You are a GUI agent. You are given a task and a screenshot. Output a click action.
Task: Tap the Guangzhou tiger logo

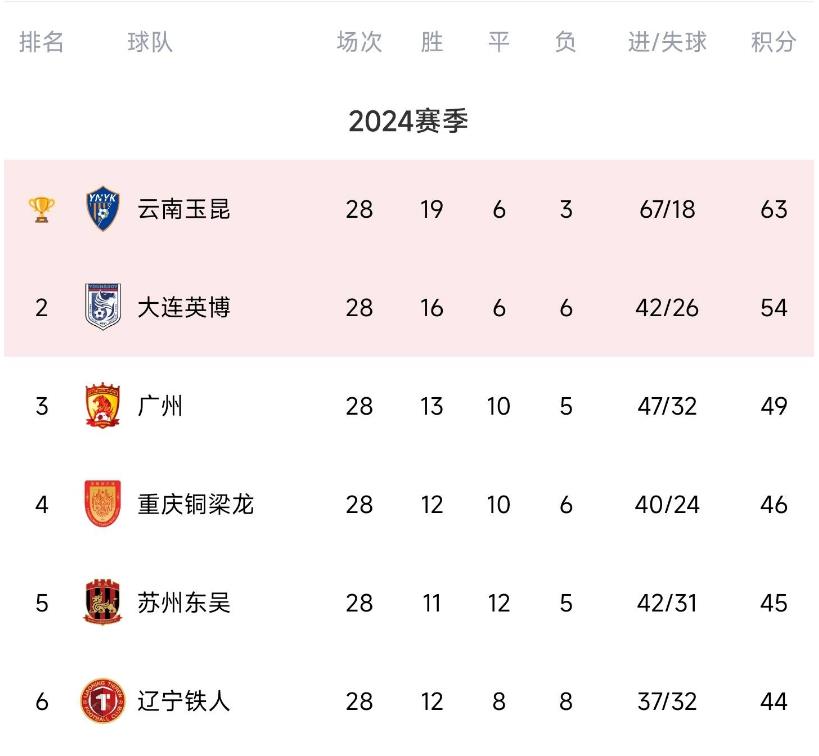103,405
